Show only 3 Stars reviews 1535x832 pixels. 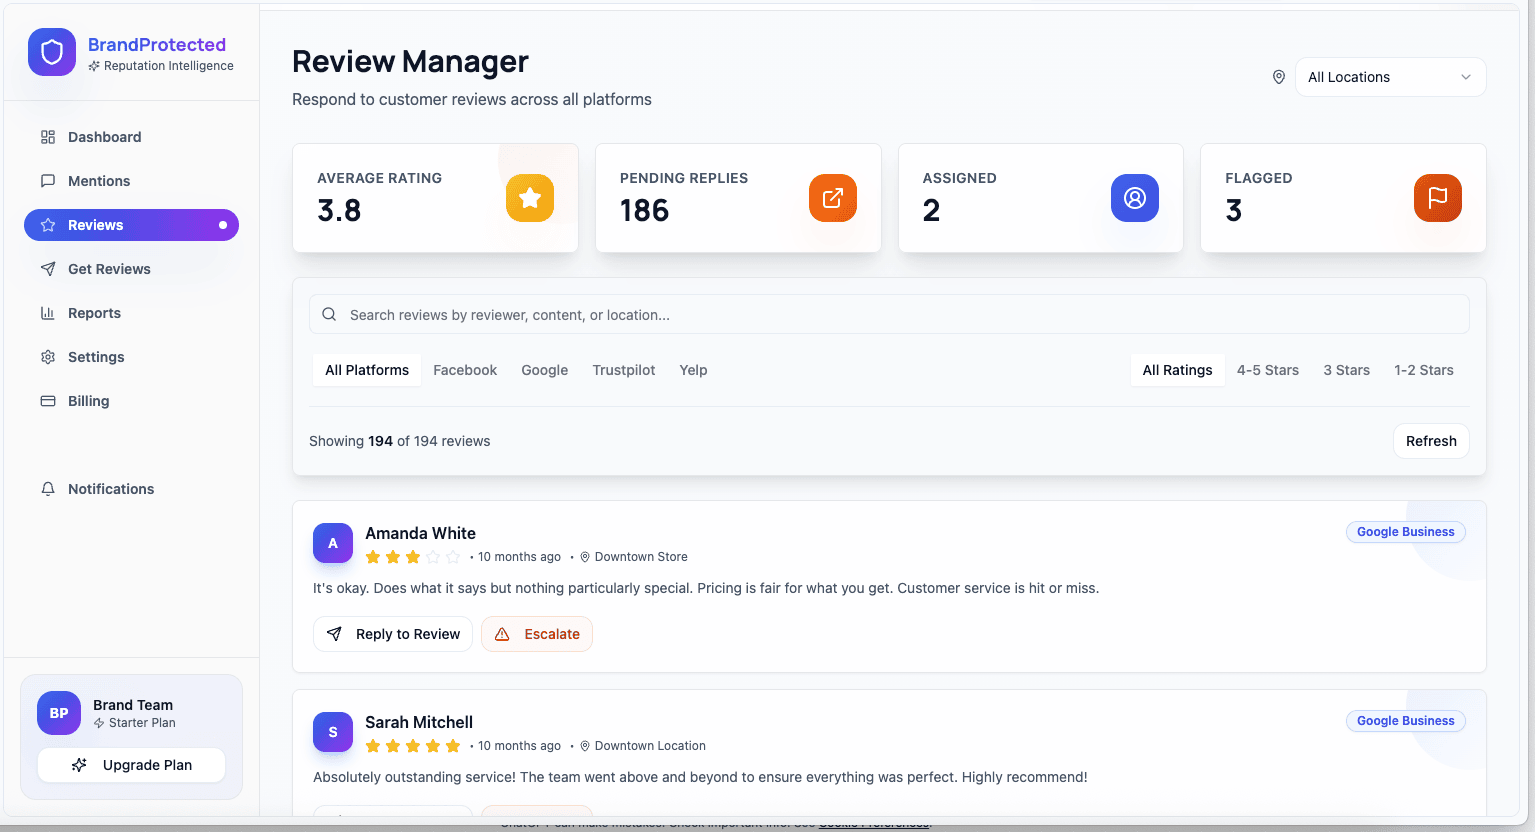(x=1346, y=370)
